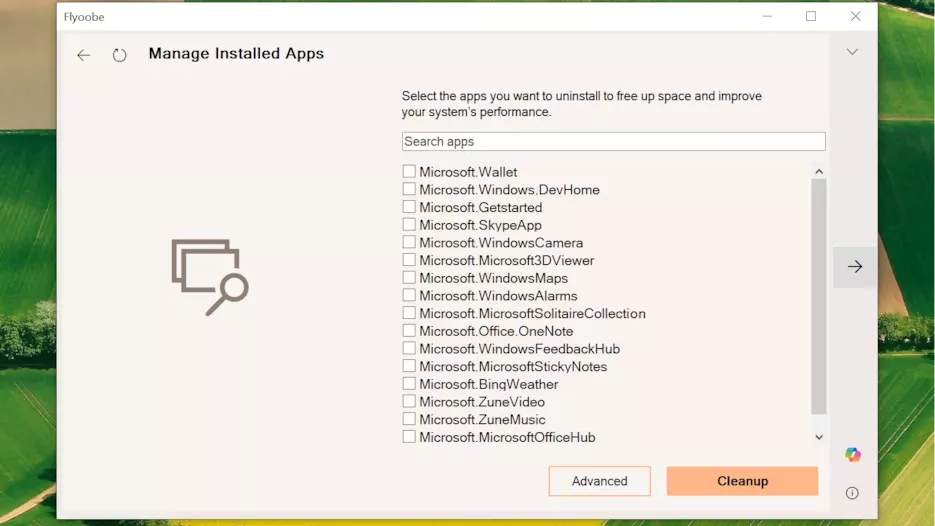Focus the Search apps field
Image resolution: width=935 pixels, height=526 pixels.
click(x=613, y=142)
